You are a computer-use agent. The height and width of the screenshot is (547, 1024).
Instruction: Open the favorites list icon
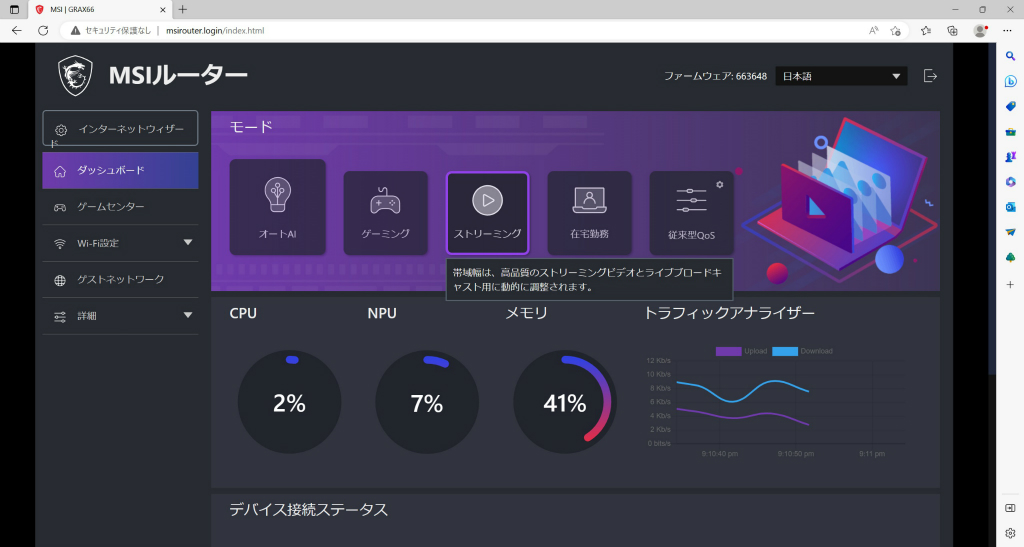click(925, 31)
